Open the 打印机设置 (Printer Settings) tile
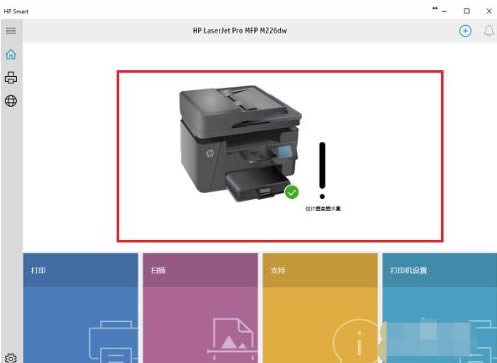Viewport: 497px width, 363px height. 440,308
